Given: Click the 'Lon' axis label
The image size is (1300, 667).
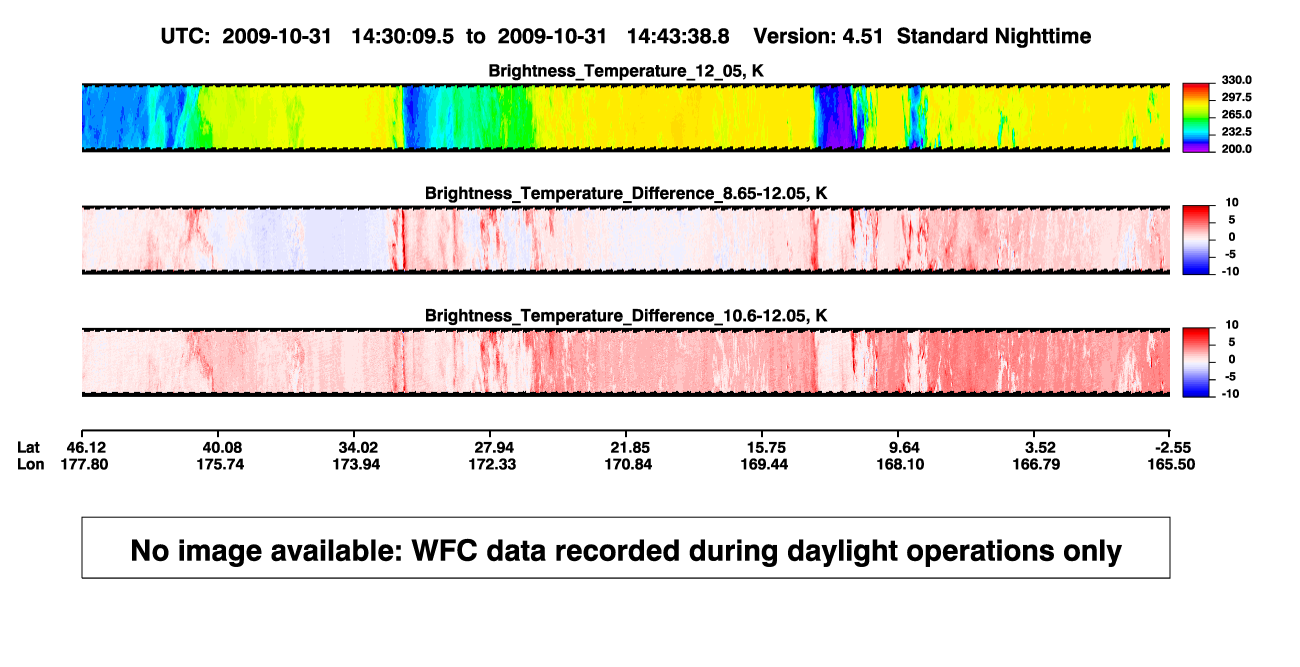Looking at the screenshot, I should pyautogui.click(x=30, y=464).
